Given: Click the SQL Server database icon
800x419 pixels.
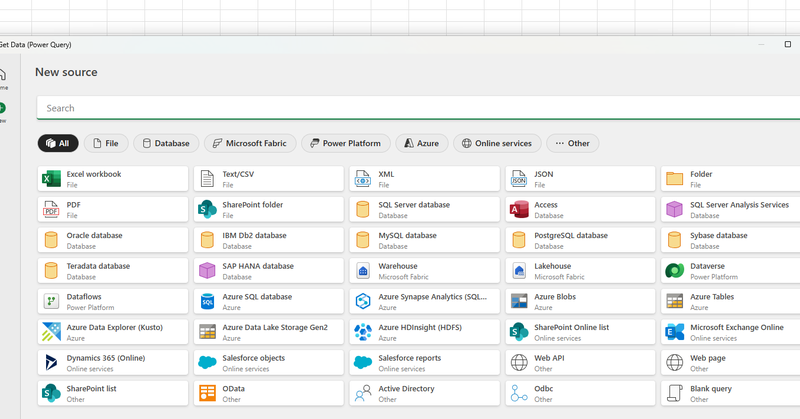Looking at the screenshot, I should pos(363,210).
